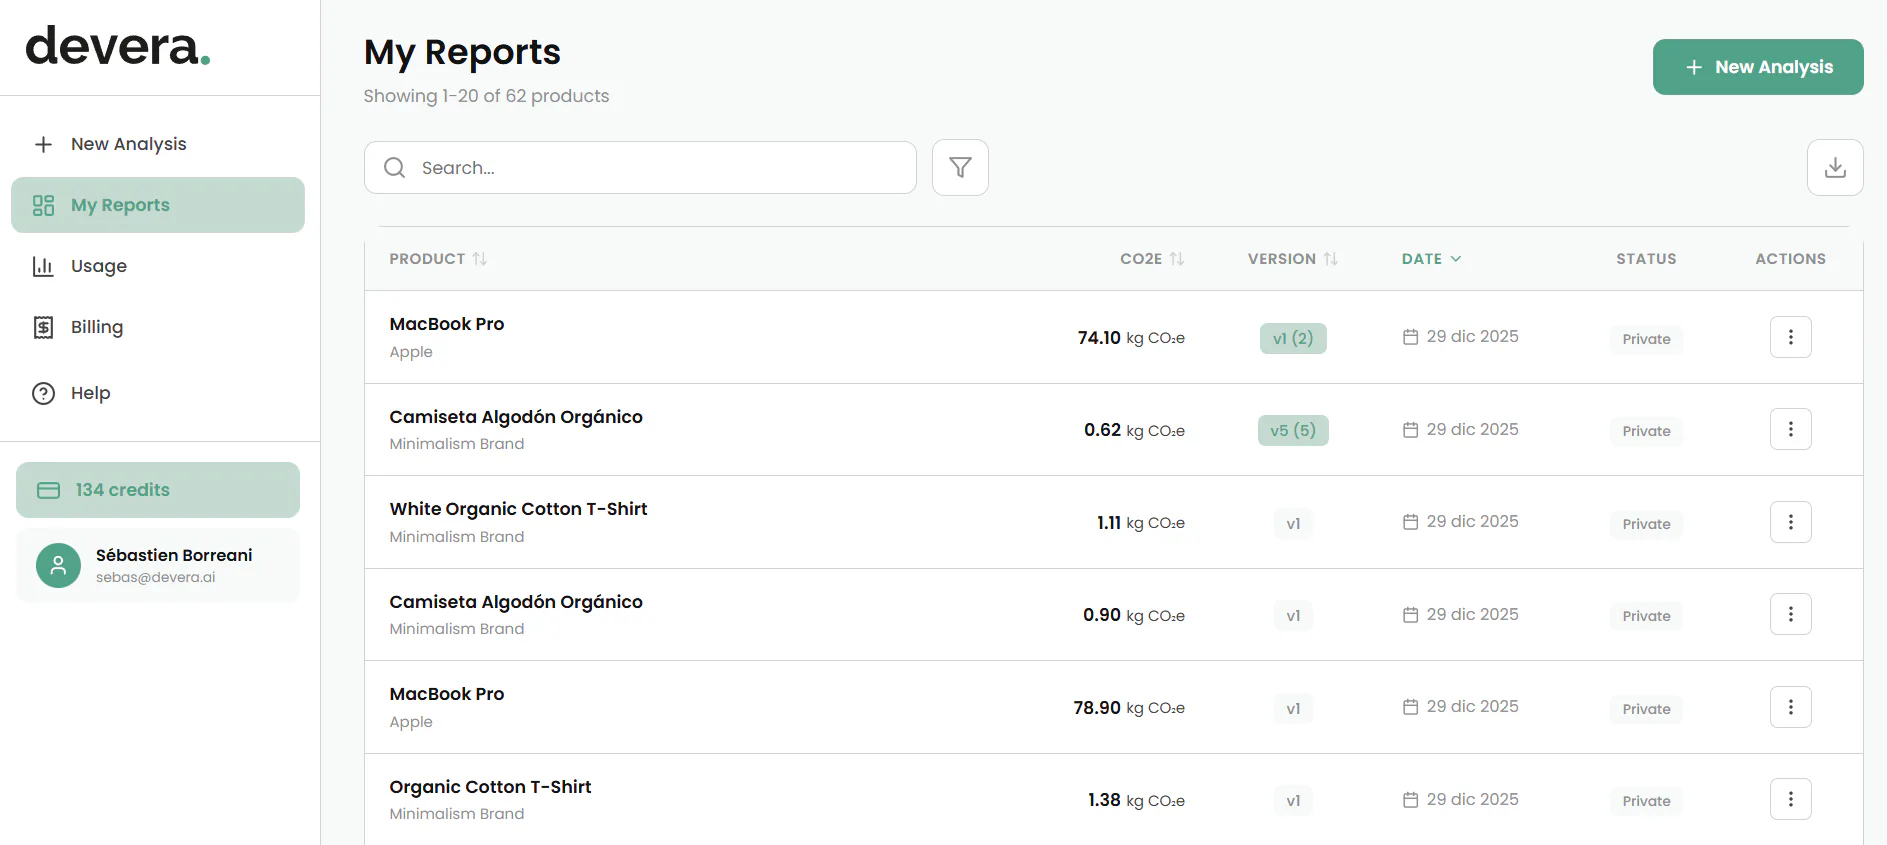This screenshot has height=845, width=1887.
Task: Click the download export icon
Action: (x=1835, y=167)
